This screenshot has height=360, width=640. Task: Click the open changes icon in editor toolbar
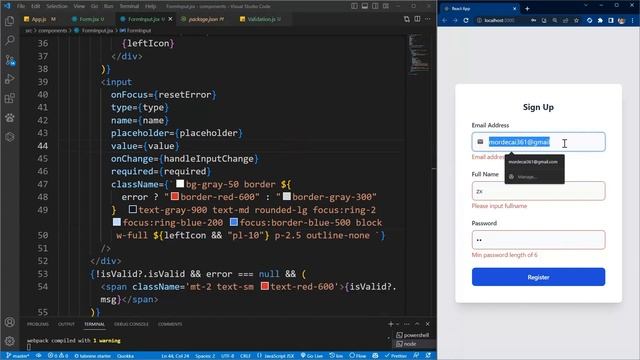coord(407,19)
